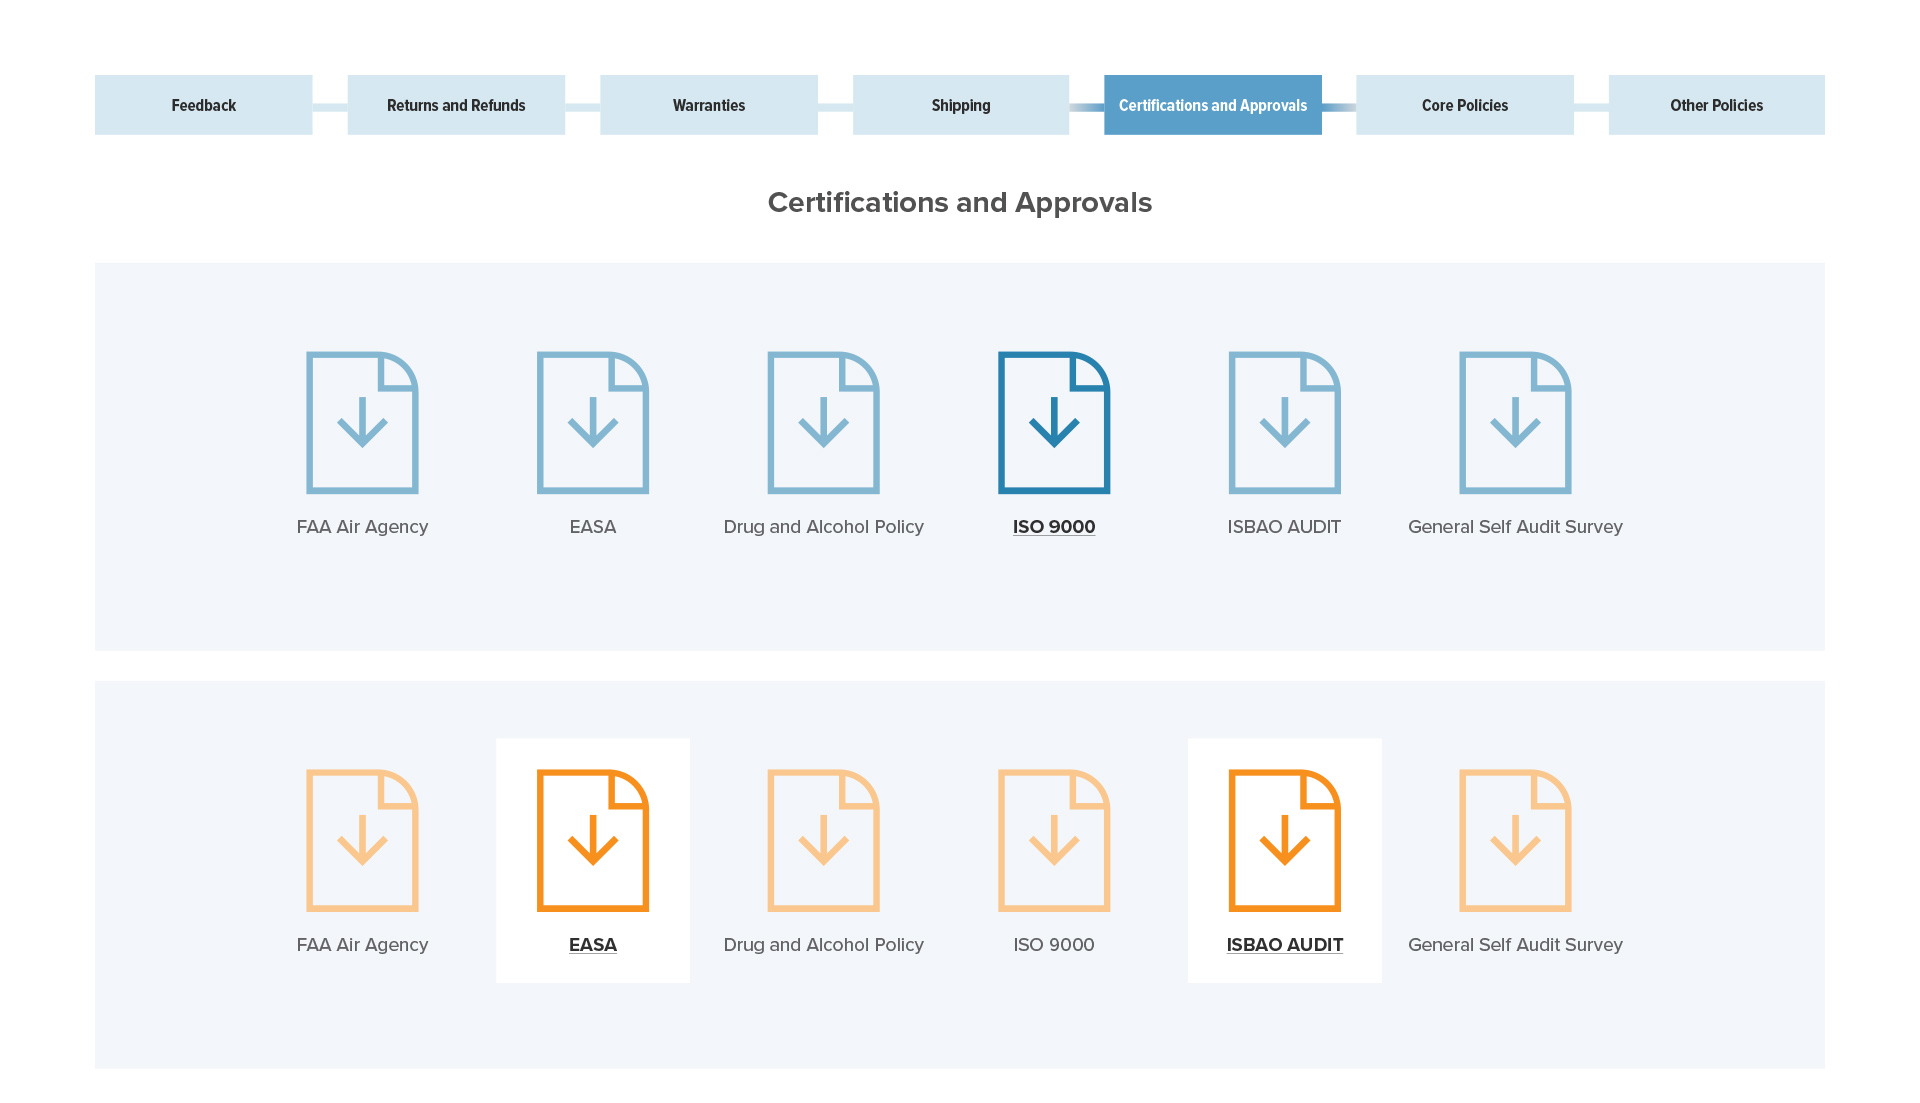Click the orange ISO 9000 document icon
The height and width of the screenshot is (1103, 1920).
(x=1054, y=840)
